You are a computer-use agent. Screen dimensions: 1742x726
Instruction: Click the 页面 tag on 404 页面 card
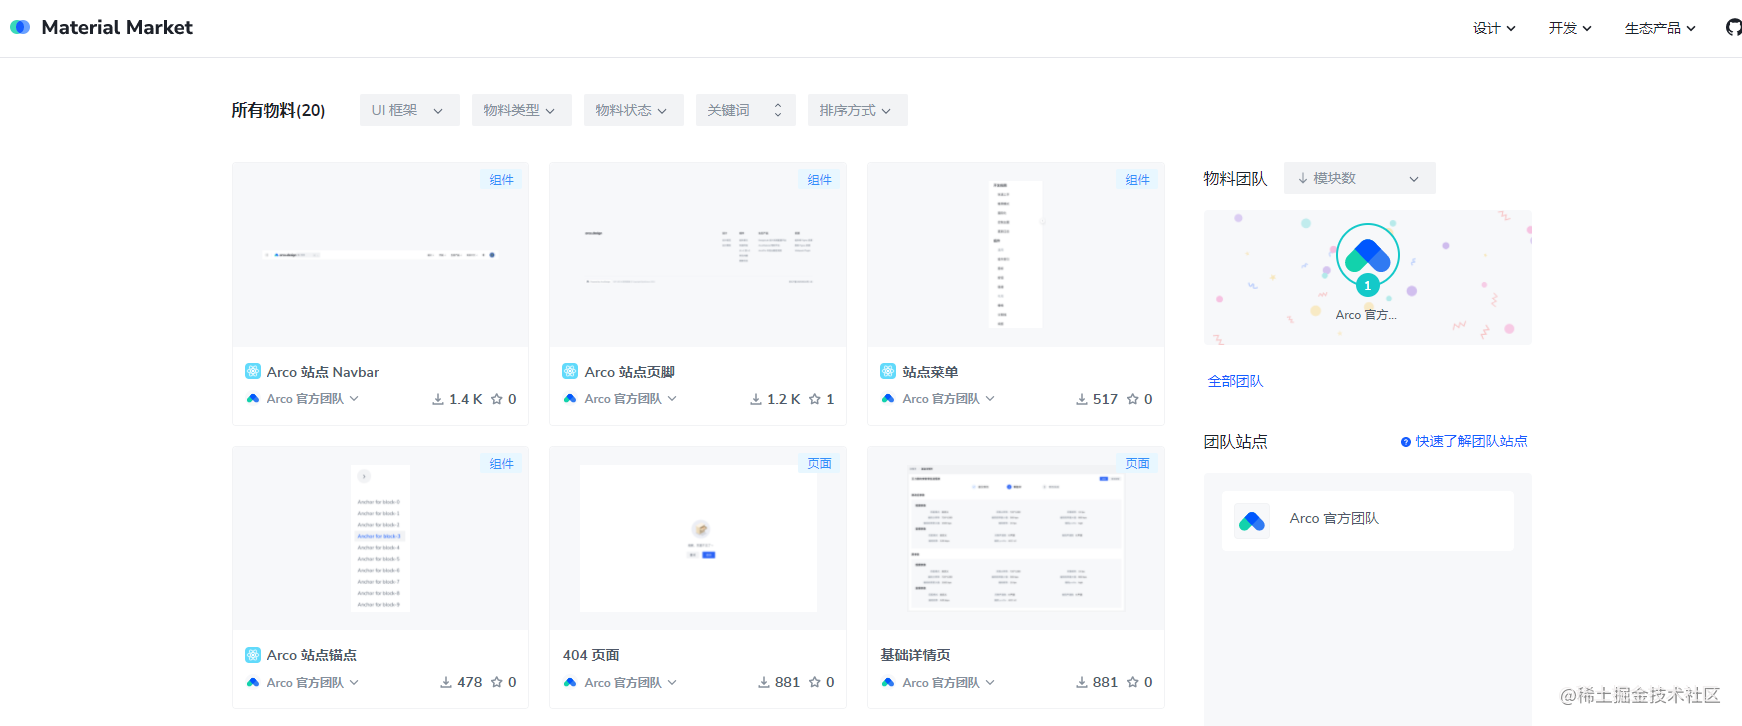pos(820,463)
